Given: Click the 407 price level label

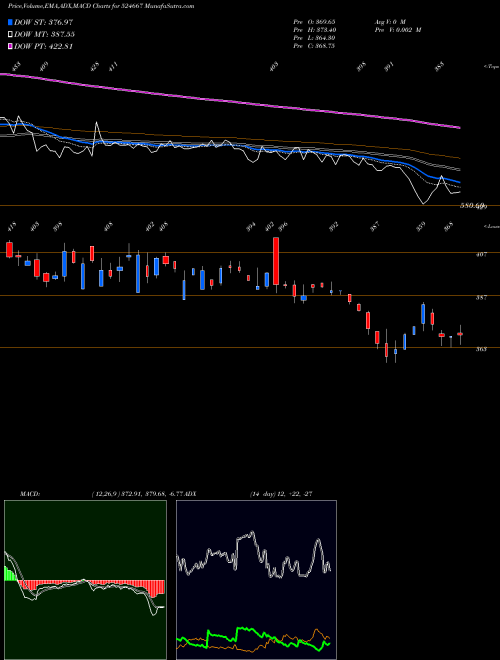Looking at the screenshot, I should tap(481, 254).
